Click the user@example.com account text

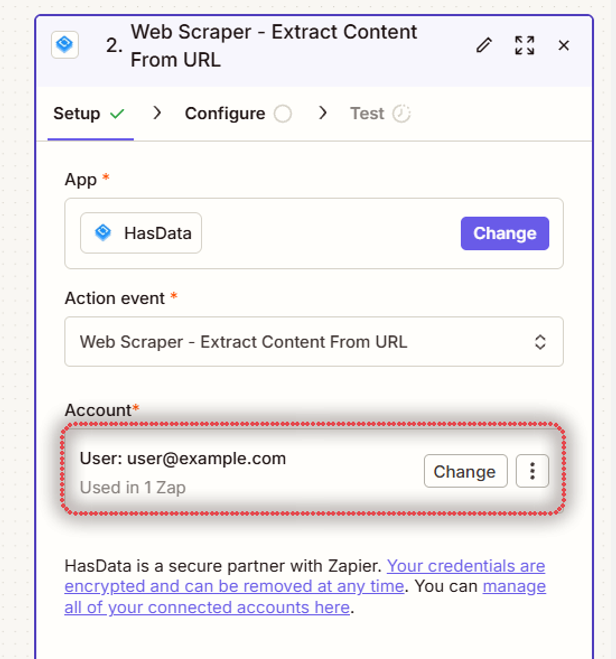click(183, 458)
